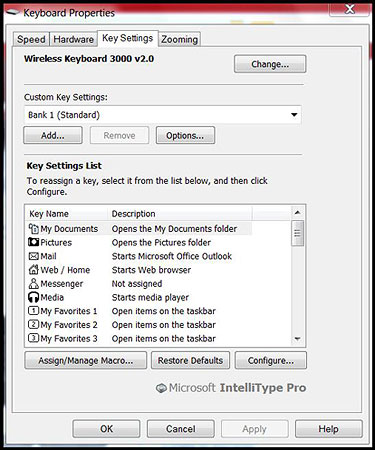Image resolution: width=375 pixels, height=450 pixels.
Task: Click the Description column header
Action: click(180, 214)
